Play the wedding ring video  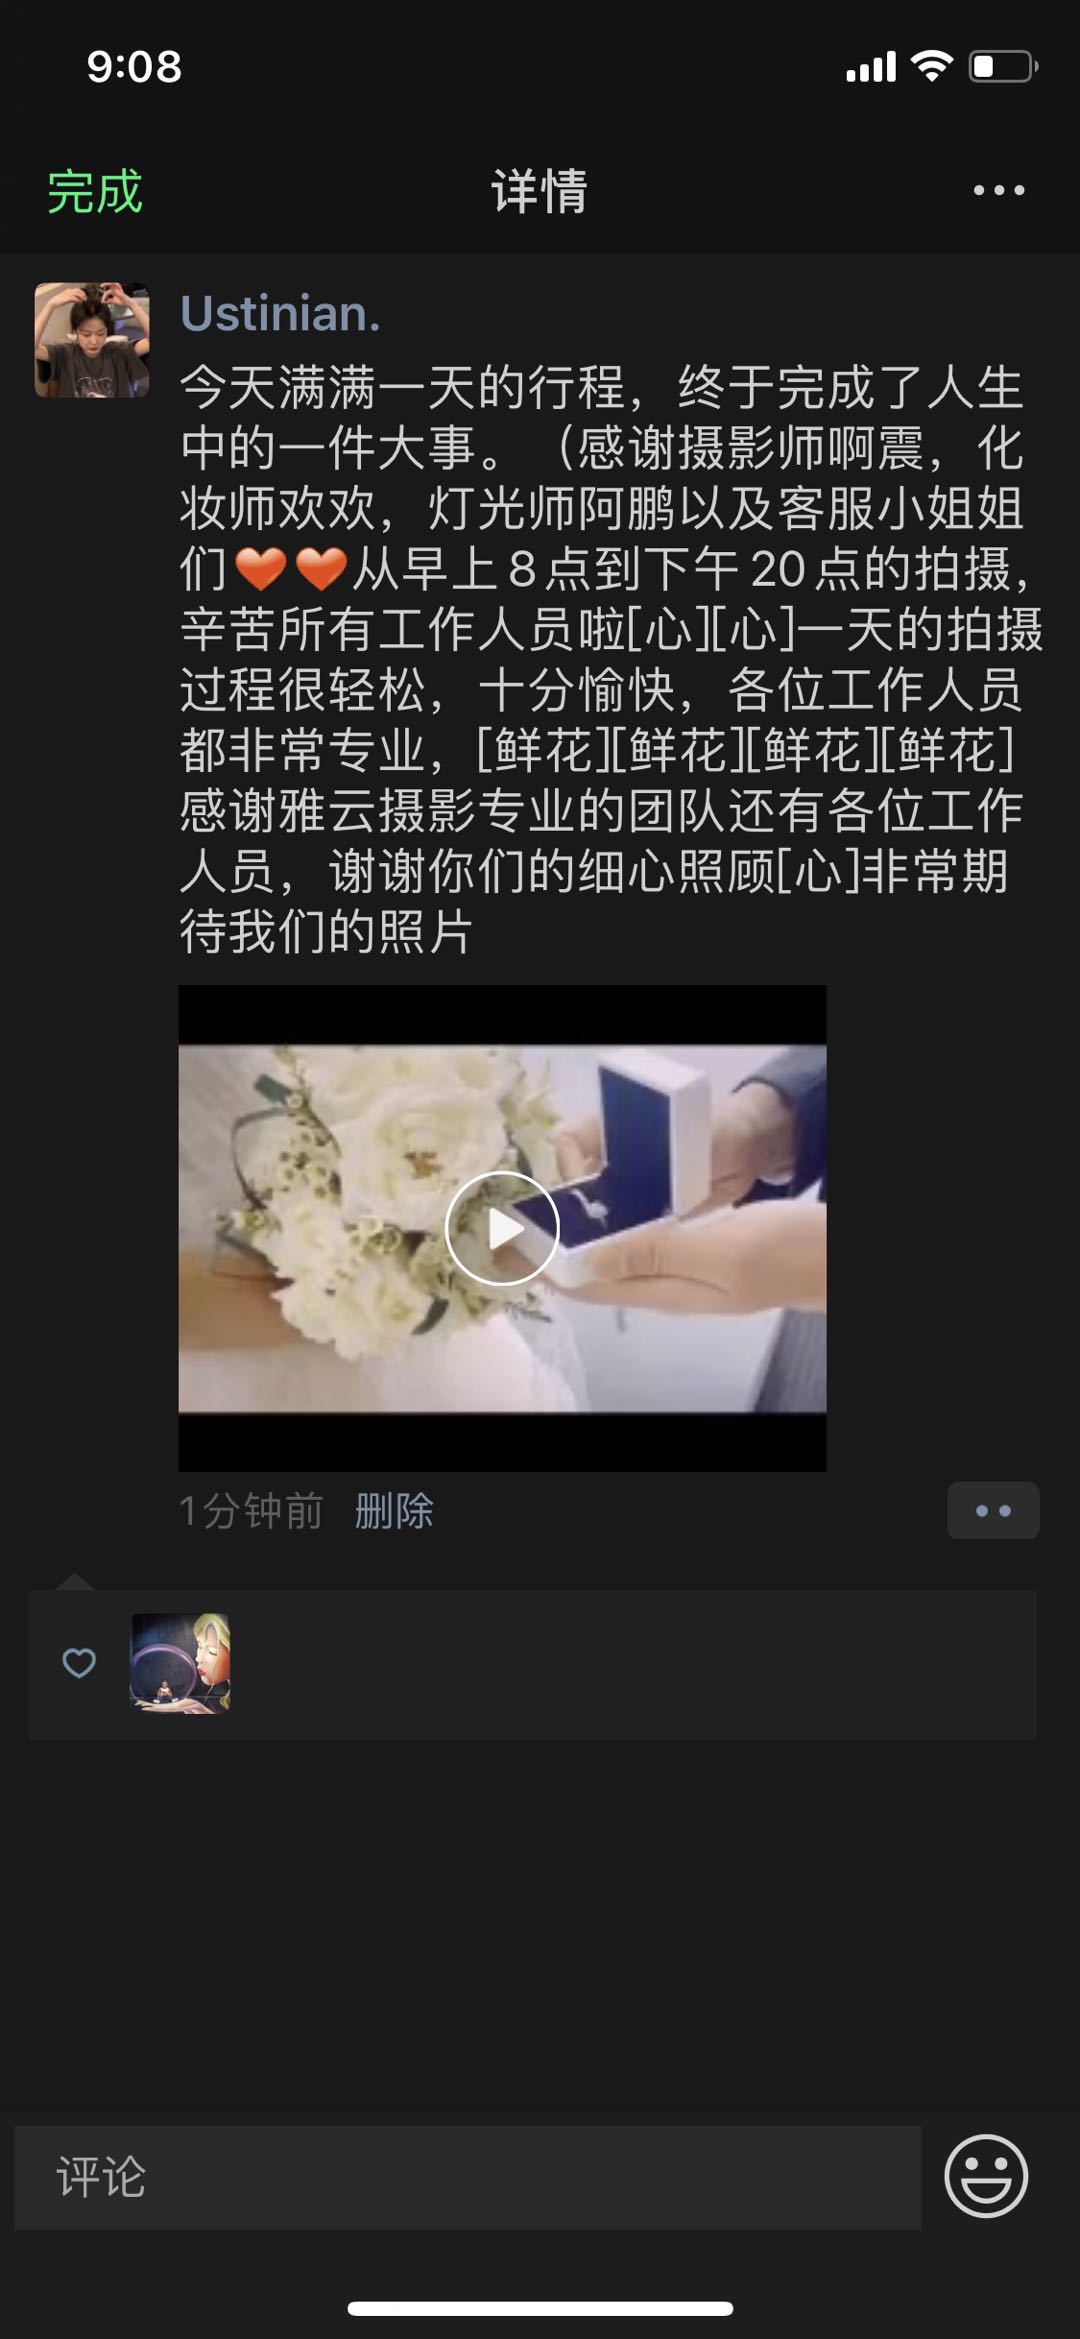click(x=502, y=1228)
